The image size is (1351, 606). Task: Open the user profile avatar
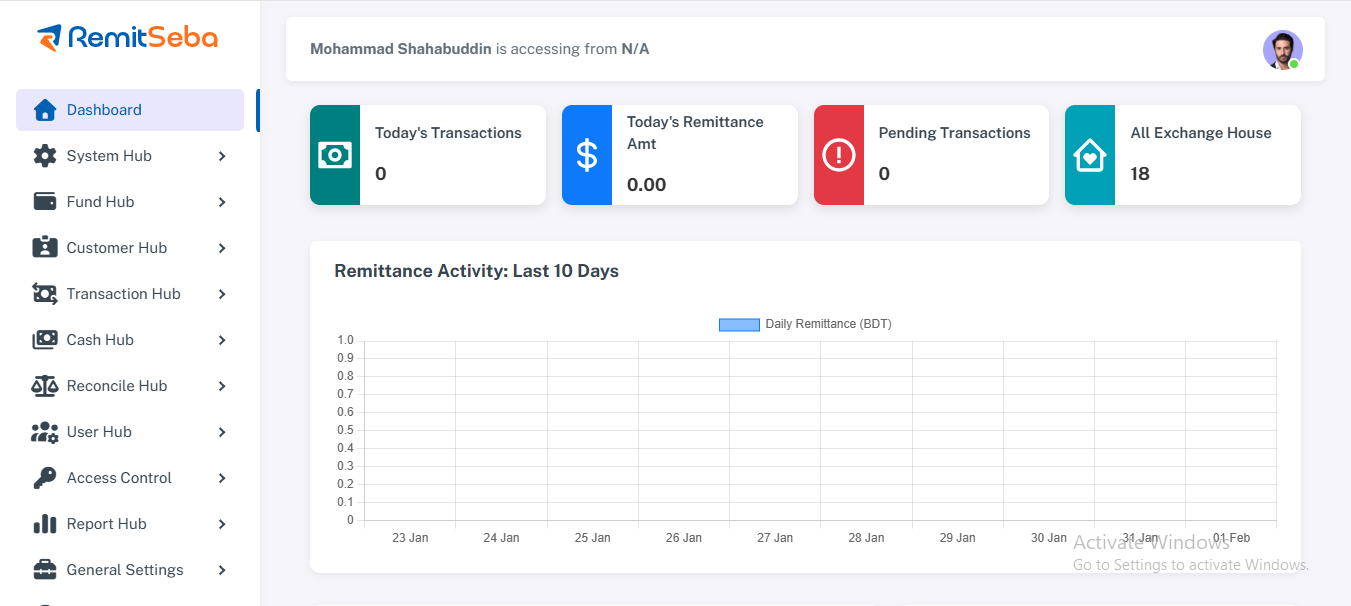1282,50
